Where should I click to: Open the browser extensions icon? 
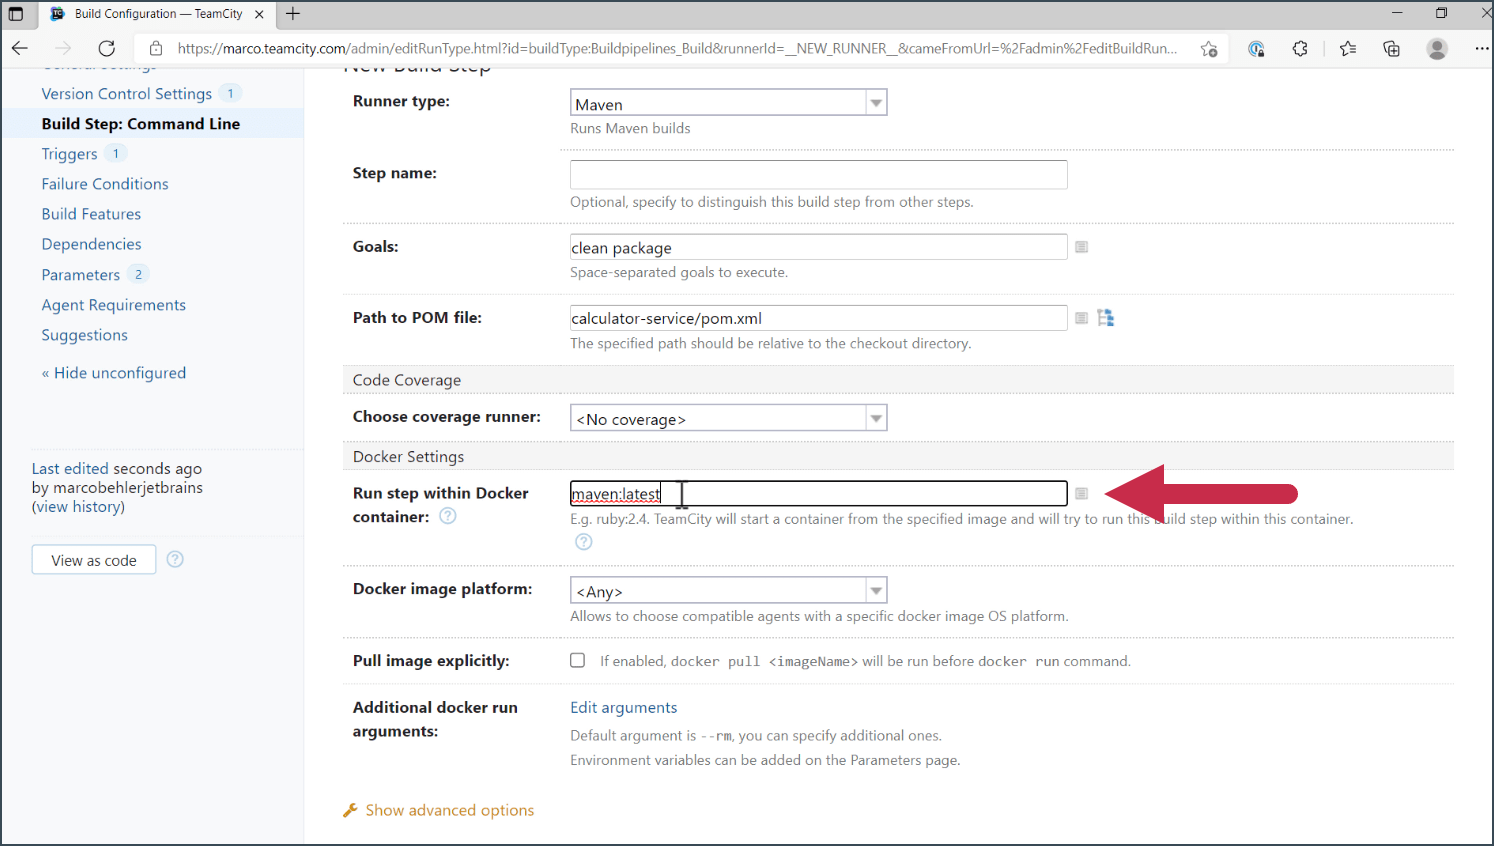point(1300,48)
